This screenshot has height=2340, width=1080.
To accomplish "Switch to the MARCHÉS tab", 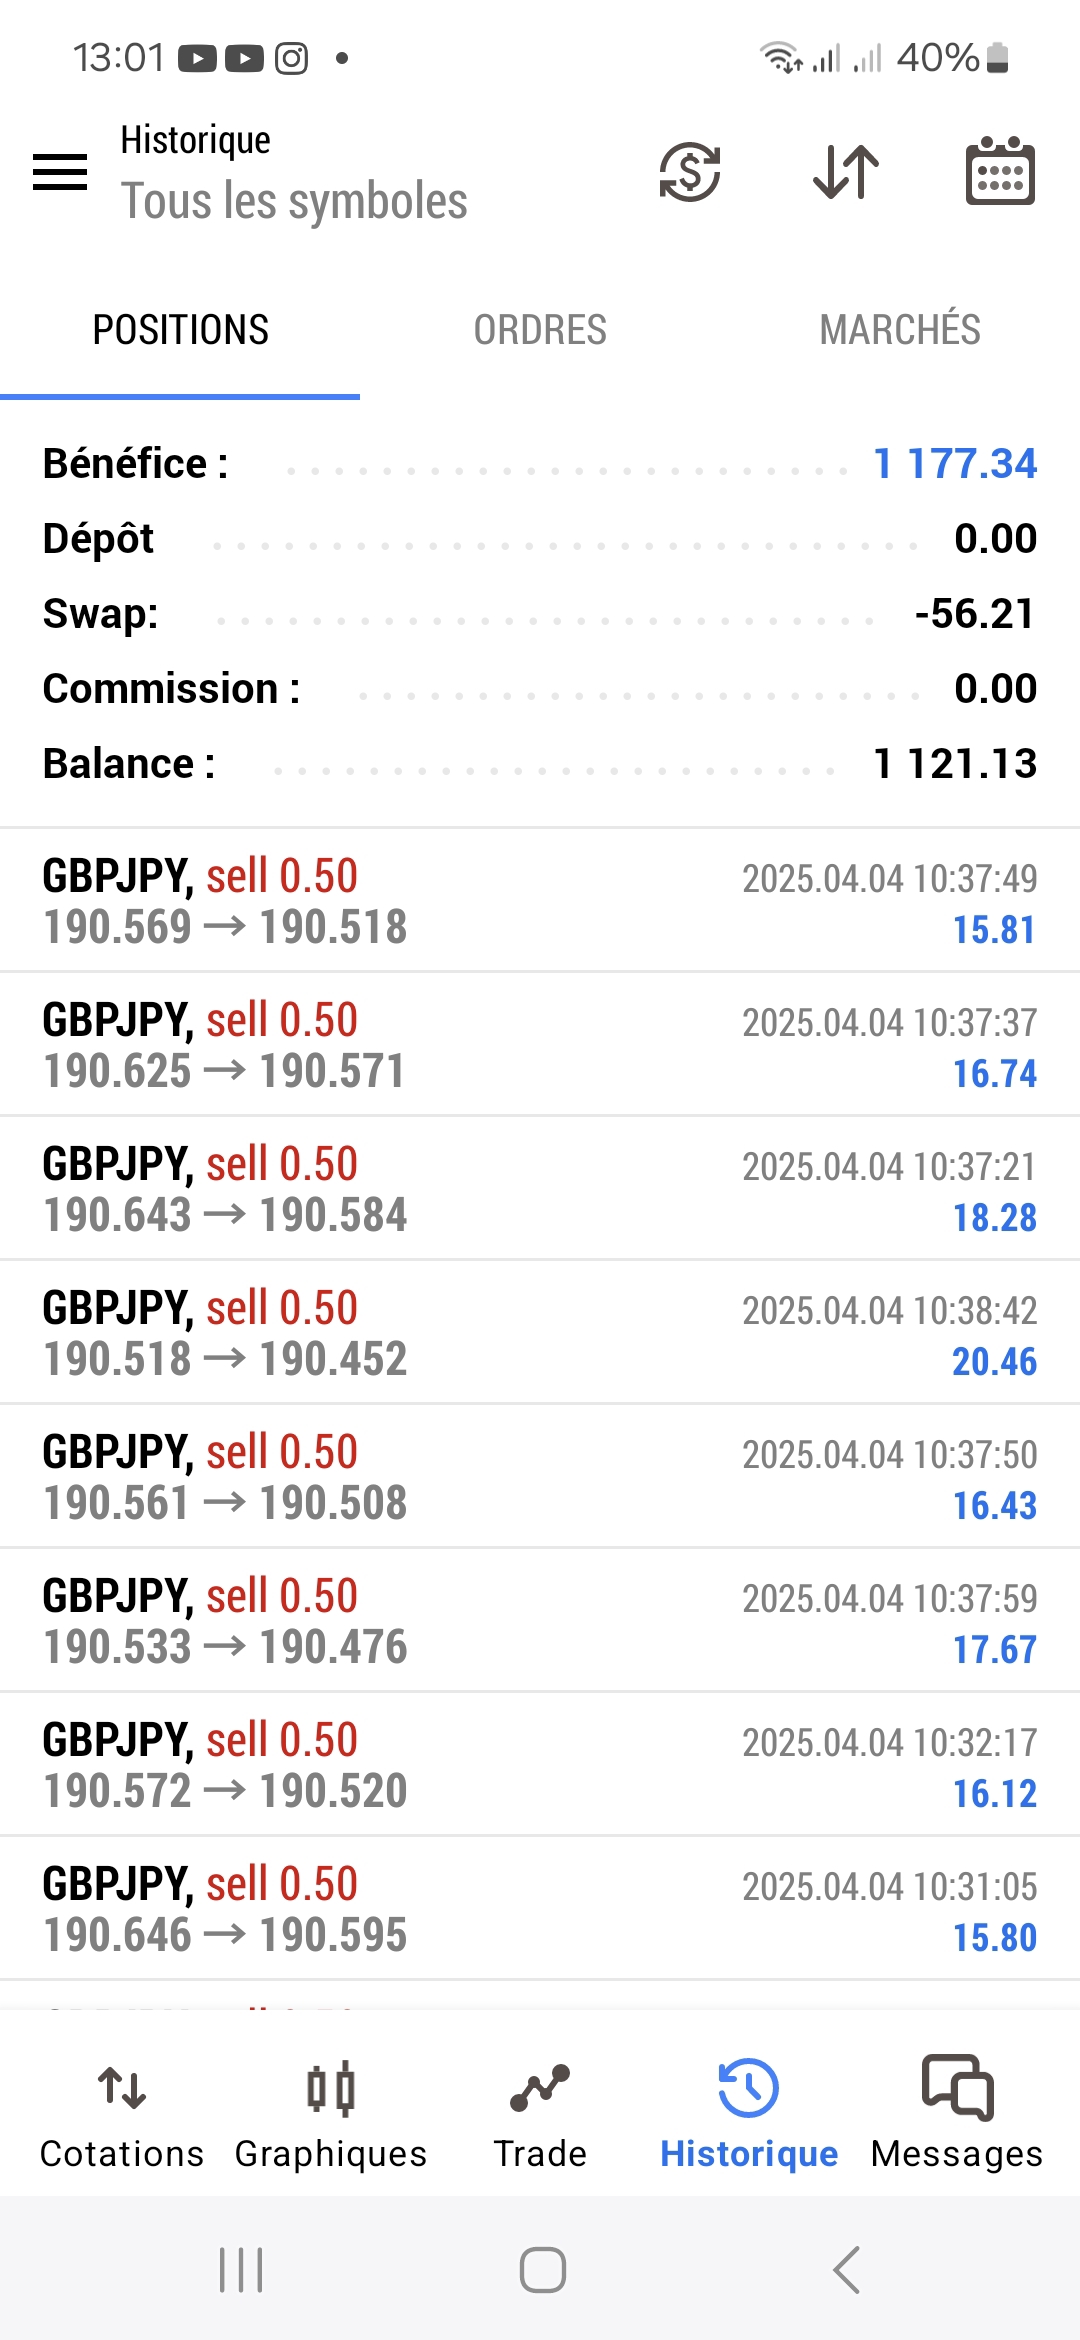I will [900, 330].
